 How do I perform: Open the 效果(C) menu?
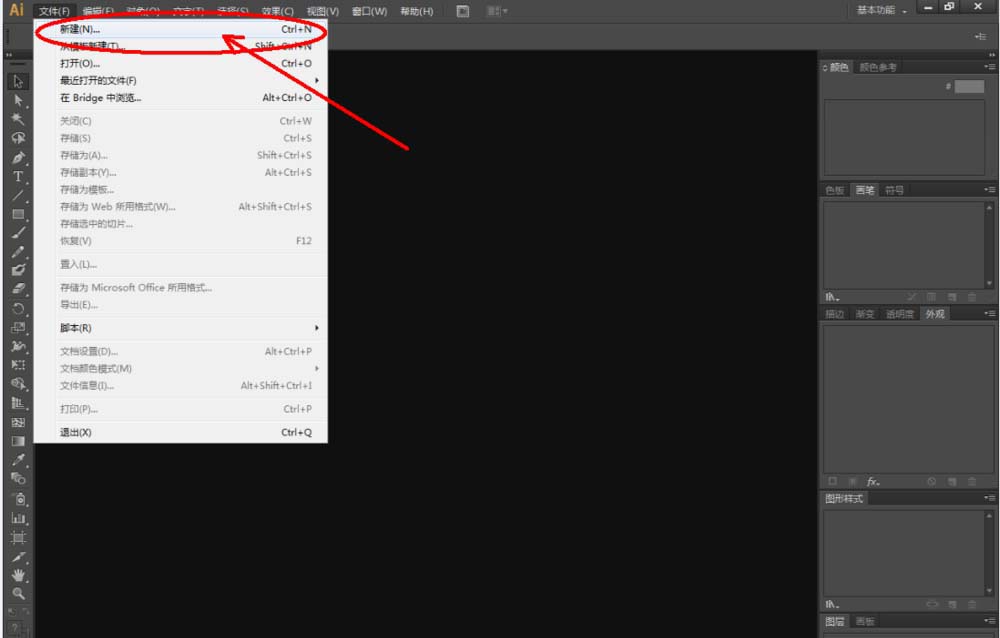coord(277,11)
